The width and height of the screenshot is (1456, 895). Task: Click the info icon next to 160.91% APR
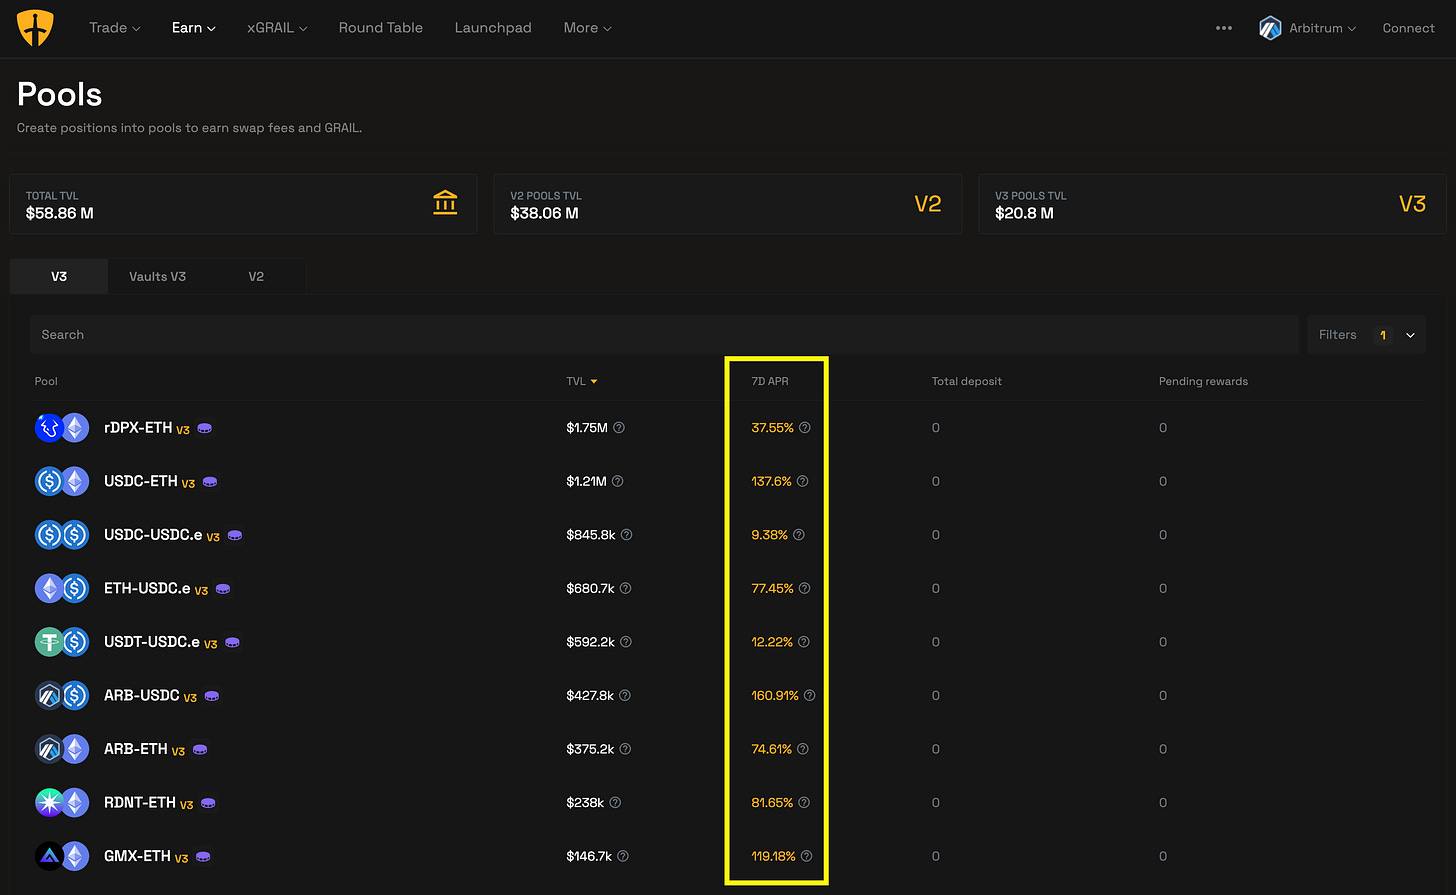[x=810, y=695]
